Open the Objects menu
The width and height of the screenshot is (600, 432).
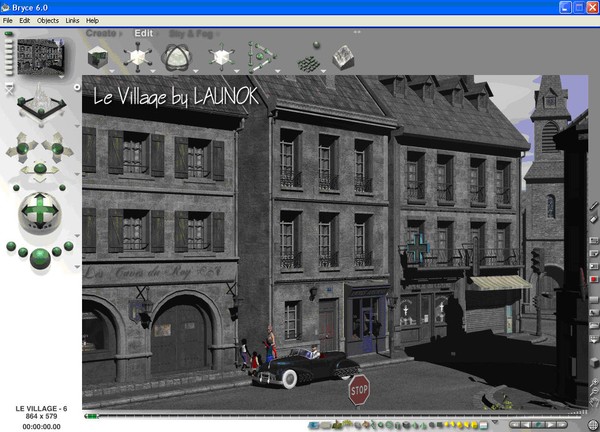(48, 21)
